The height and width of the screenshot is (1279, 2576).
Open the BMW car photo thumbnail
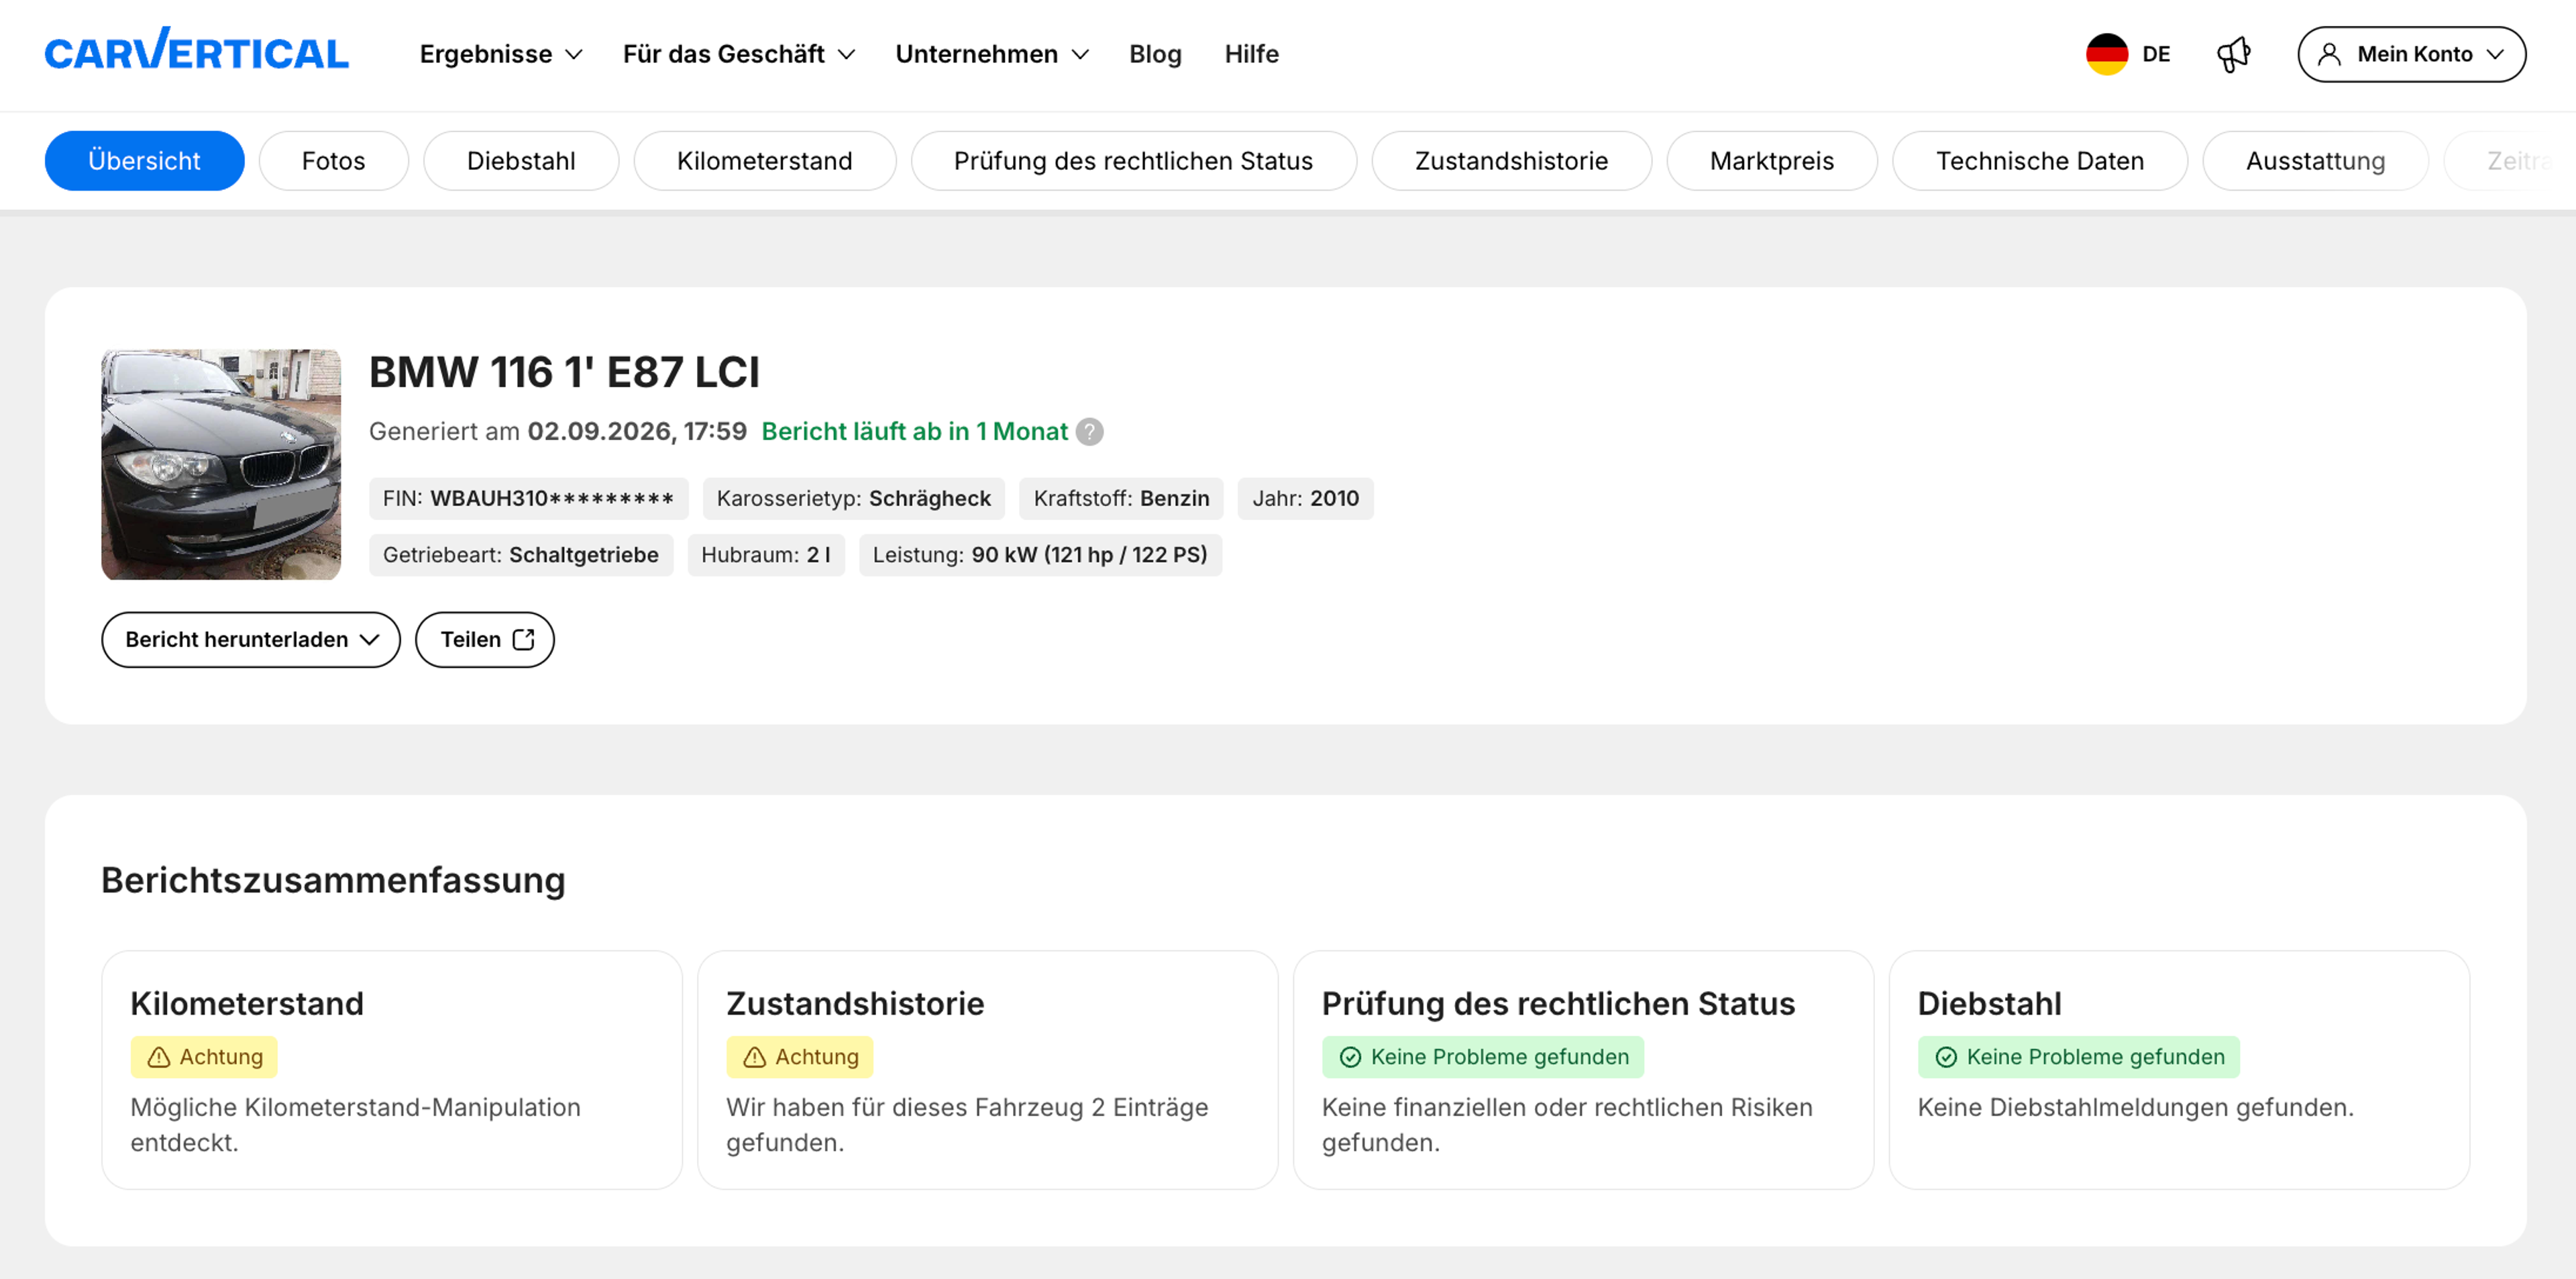click(221, 464)
